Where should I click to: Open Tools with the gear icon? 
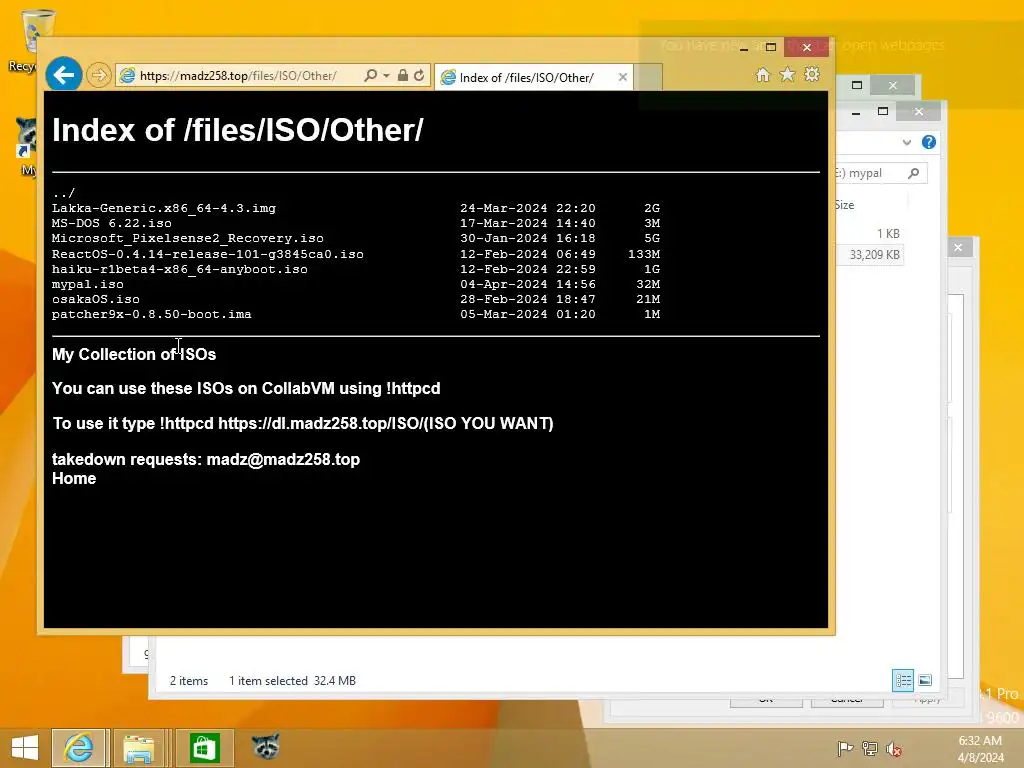coord(812,74)
